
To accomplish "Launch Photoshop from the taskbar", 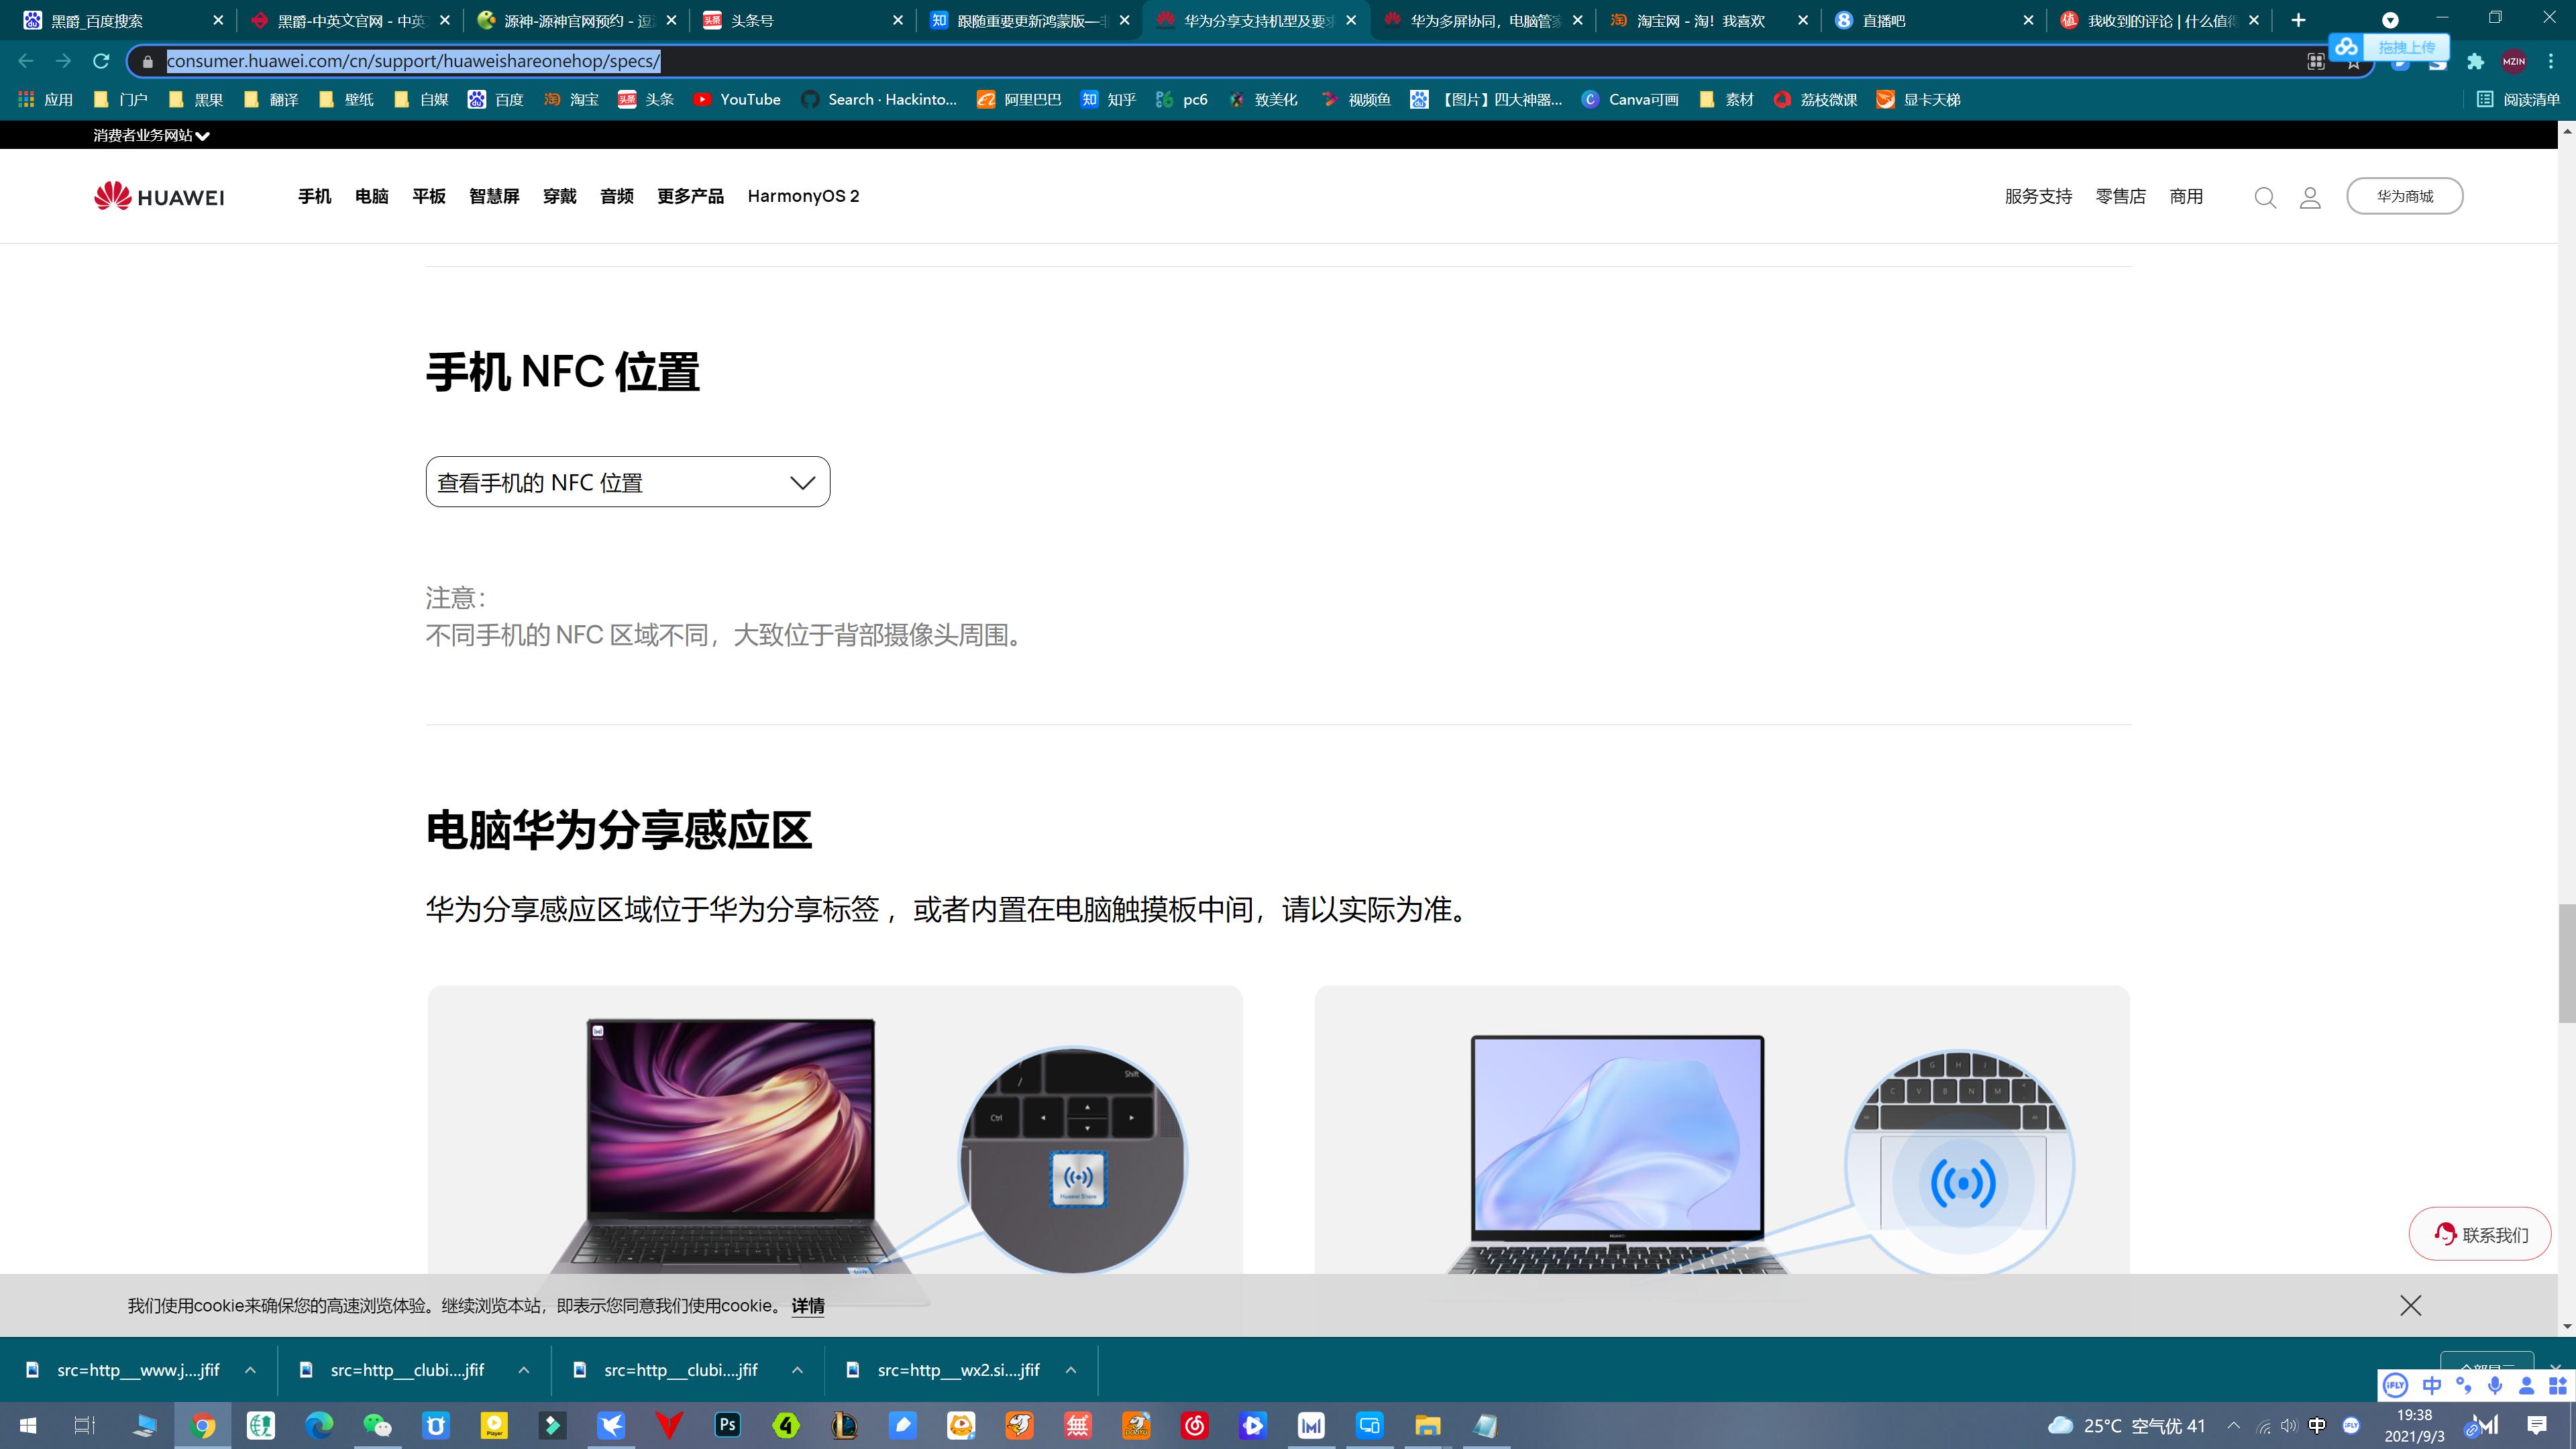I will click(x=728, y=1426).
